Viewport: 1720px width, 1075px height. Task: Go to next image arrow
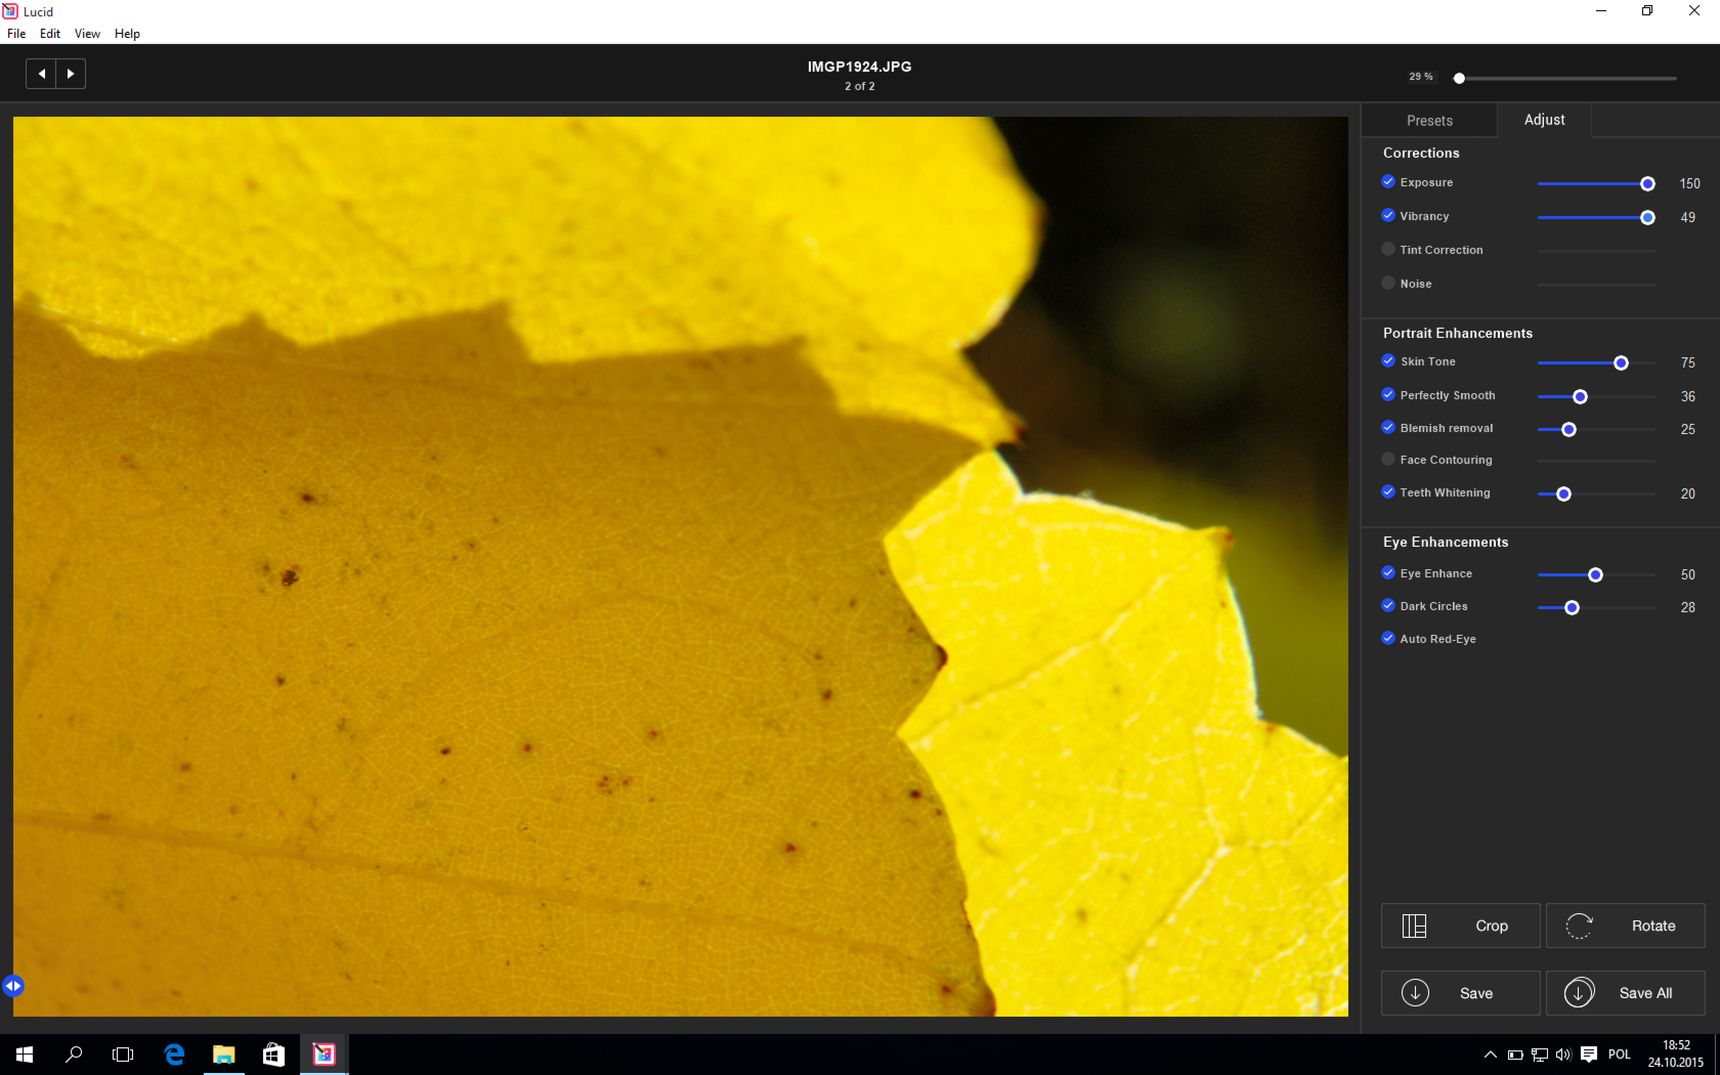coord(70,73)
